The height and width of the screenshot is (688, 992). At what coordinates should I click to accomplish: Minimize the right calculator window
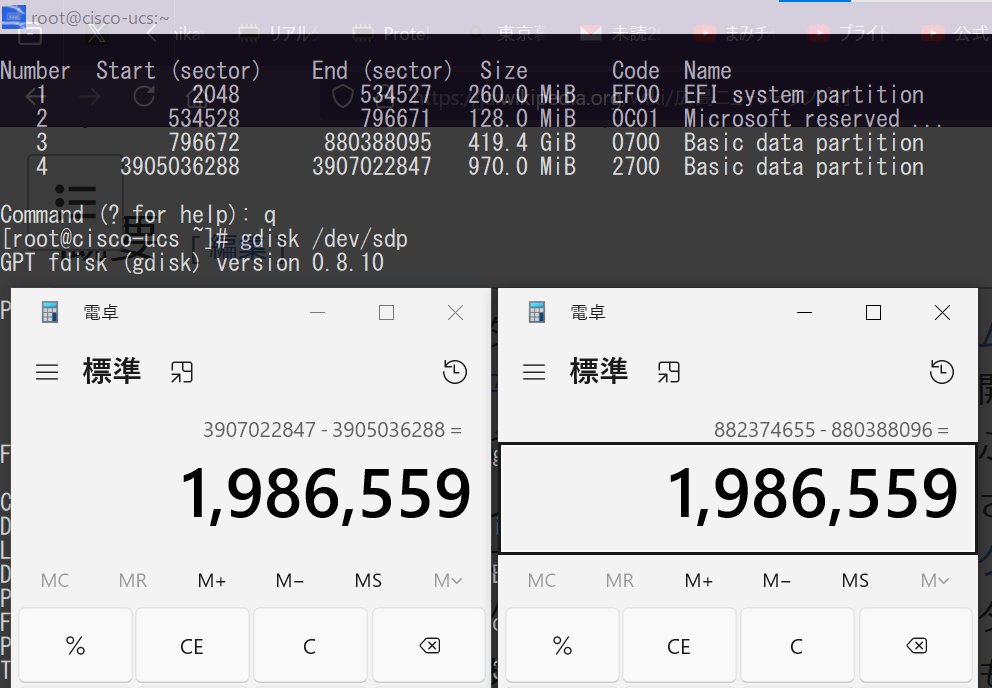point(804,312)
